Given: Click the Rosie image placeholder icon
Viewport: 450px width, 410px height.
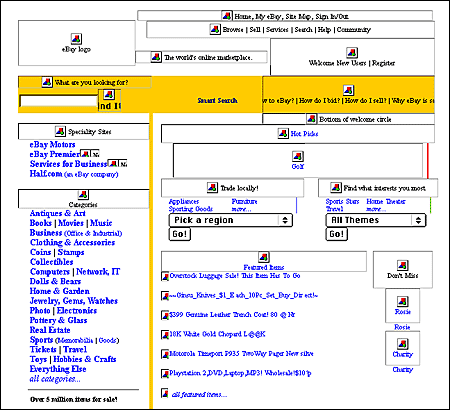Looking at the screenshot, I should (403, 301).
